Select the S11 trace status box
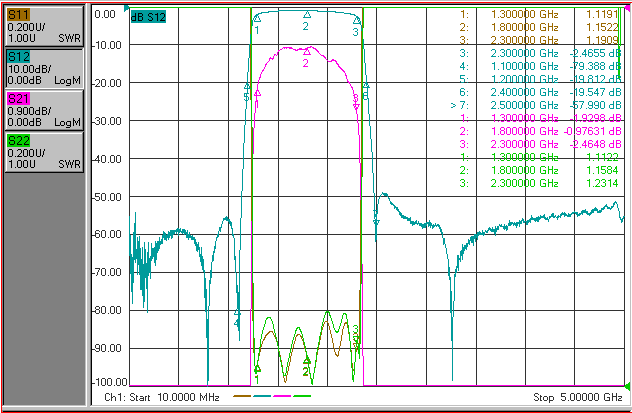Screen dimensions: 632x413 tap(44, 26)
